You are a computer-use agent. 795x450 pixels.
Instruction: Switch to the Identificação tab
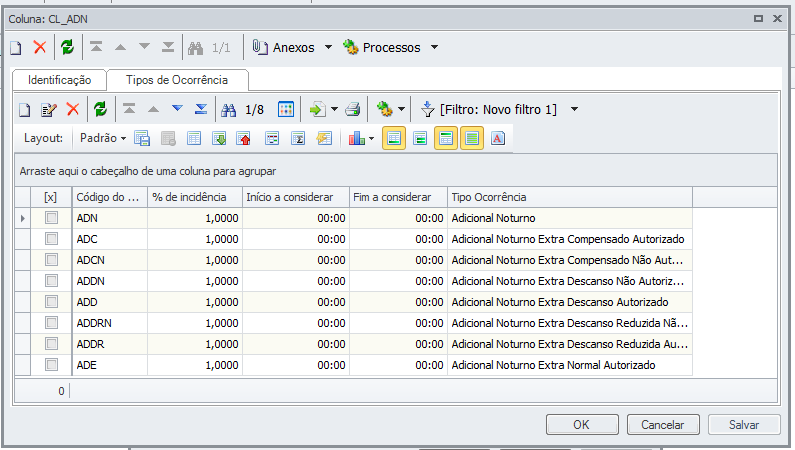(x=60, y=79)
